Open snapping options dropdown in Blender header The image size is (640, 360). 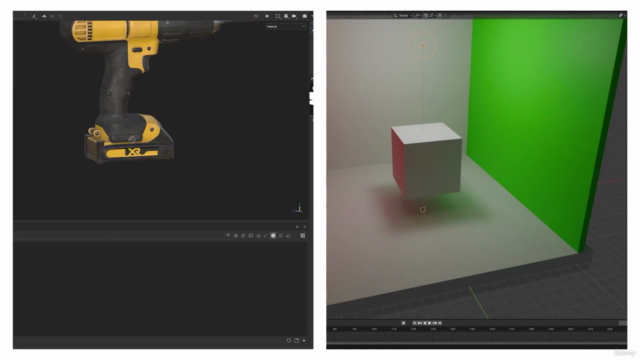click(432, 16)
